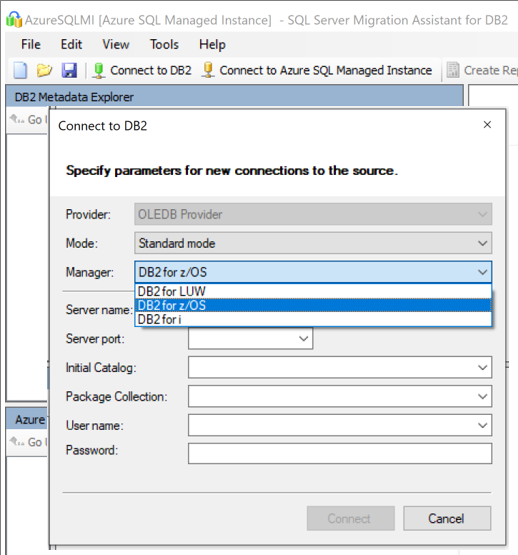Click Connect to DB2 toolbar button

[142, 70]
